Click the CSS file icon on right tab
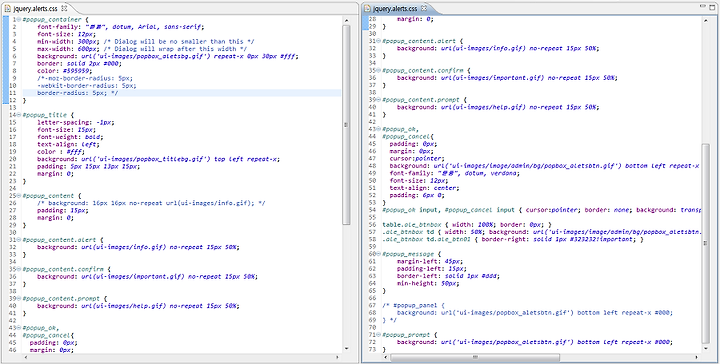Viewport: 720px width, 364px height. (368, 8)
